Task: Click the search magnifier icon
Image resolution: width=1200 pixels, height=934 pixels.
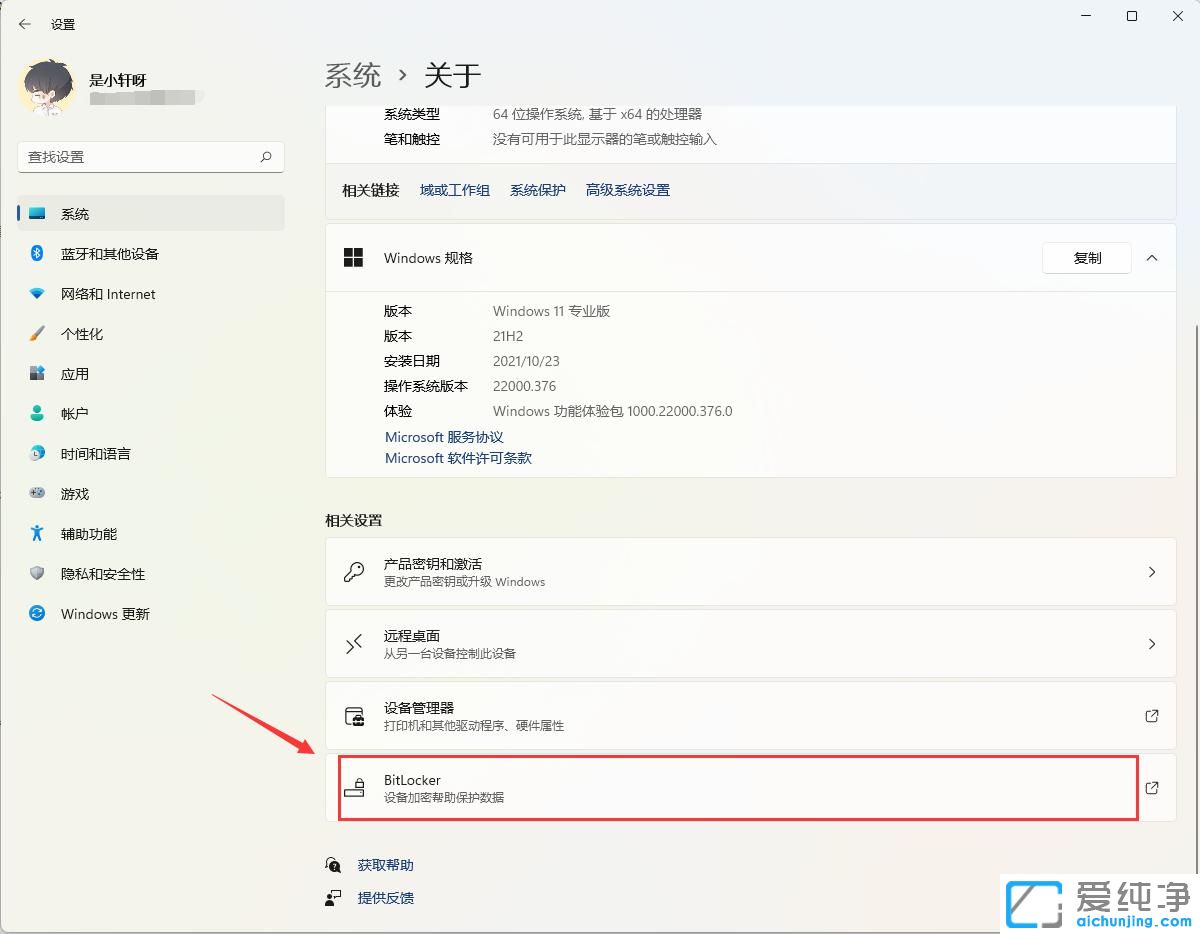Action: pos(266,157)
